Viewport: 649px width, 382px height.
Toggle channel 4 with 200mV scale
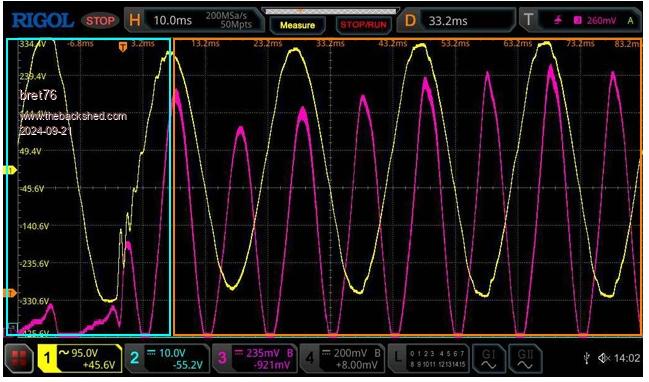tap(342, 358)
